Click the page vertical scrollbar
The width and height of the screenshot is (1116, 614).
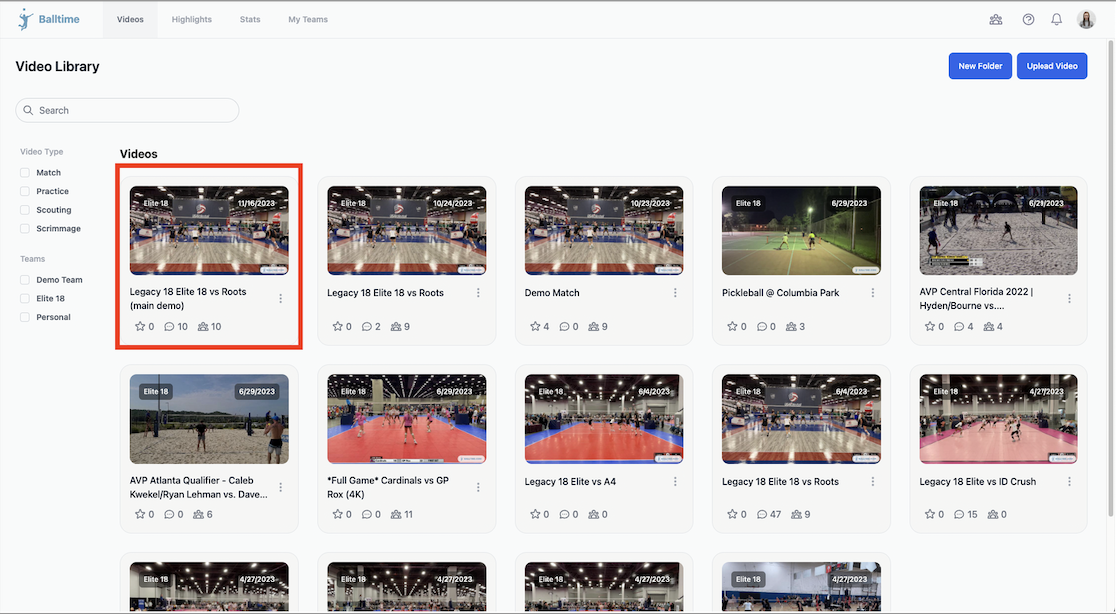click(1112, 277)
